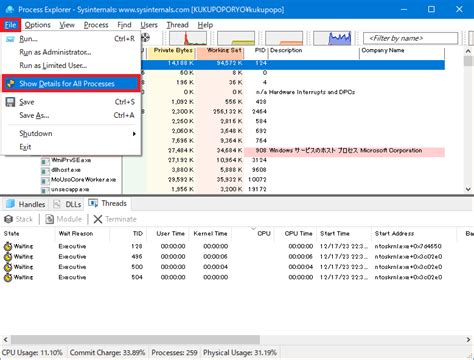Sort threads by the State column
This screenshot has height=360, width=474.
[28, 234]
